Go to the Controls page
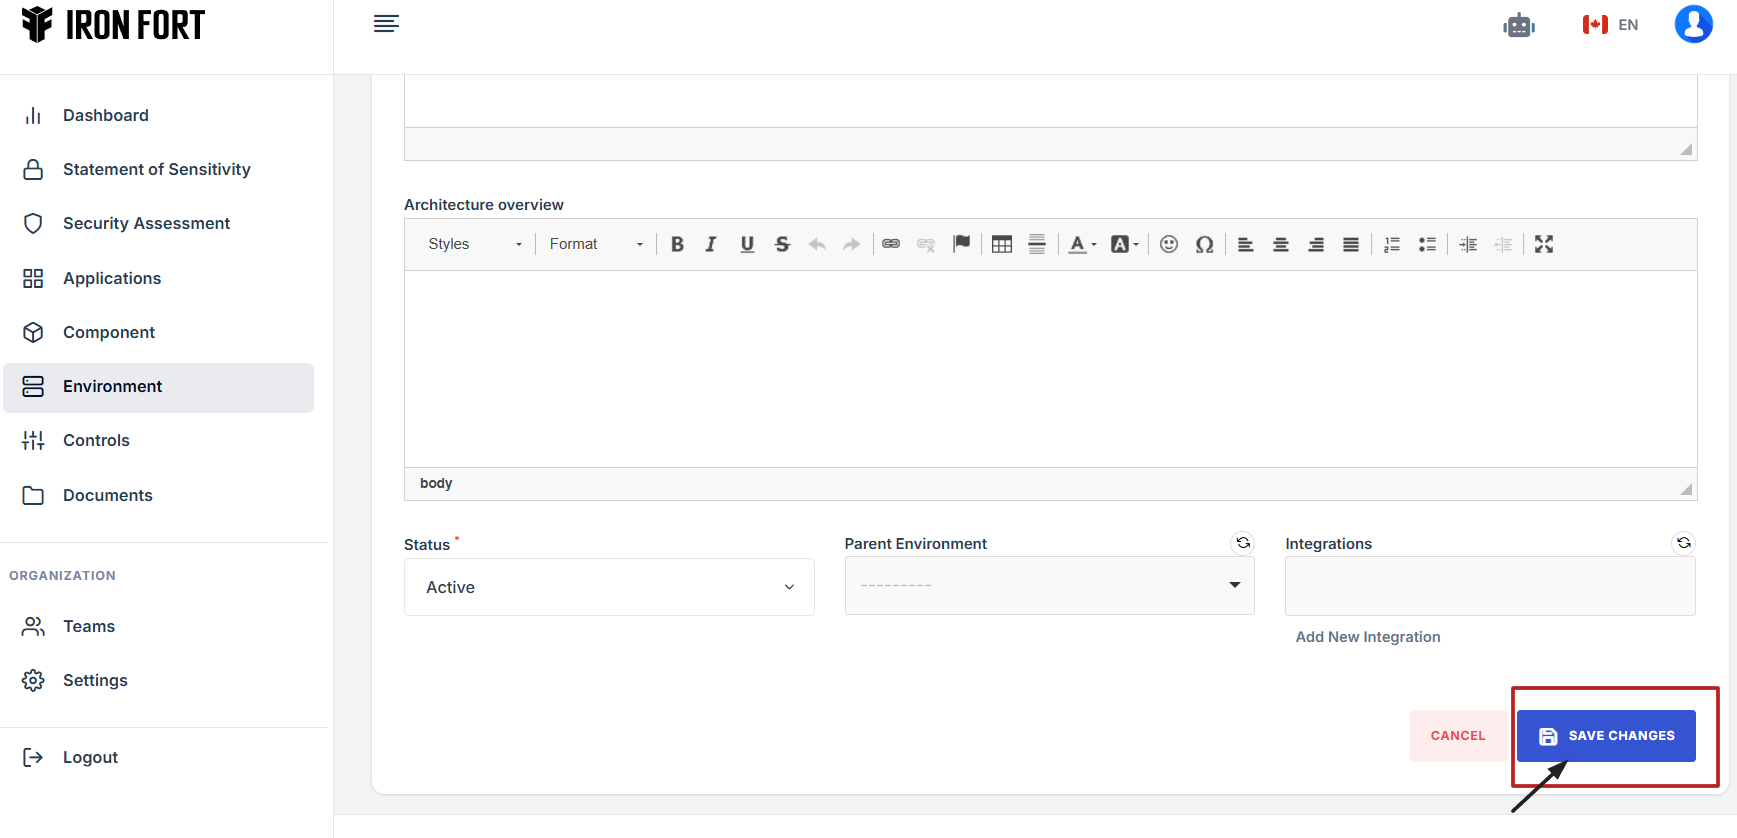1737x838 pixels. point(96,440)
